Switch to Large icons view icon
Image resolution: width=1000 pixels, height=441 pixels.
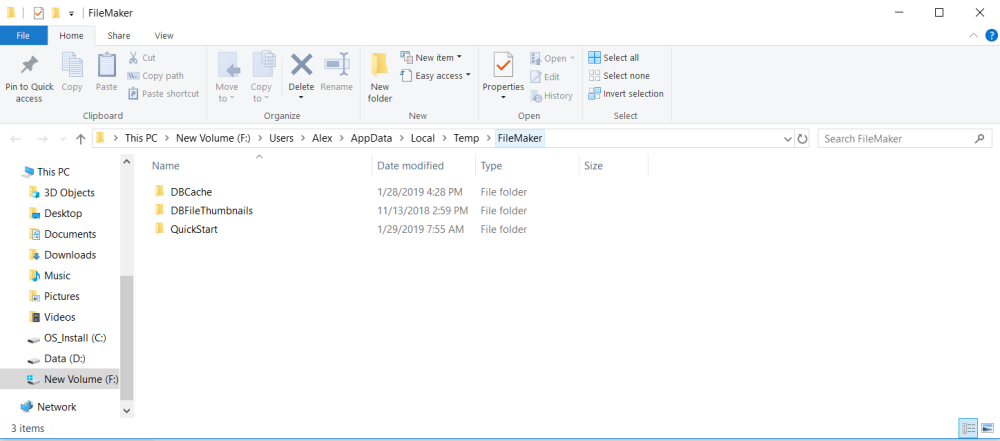tap(987, 428)
